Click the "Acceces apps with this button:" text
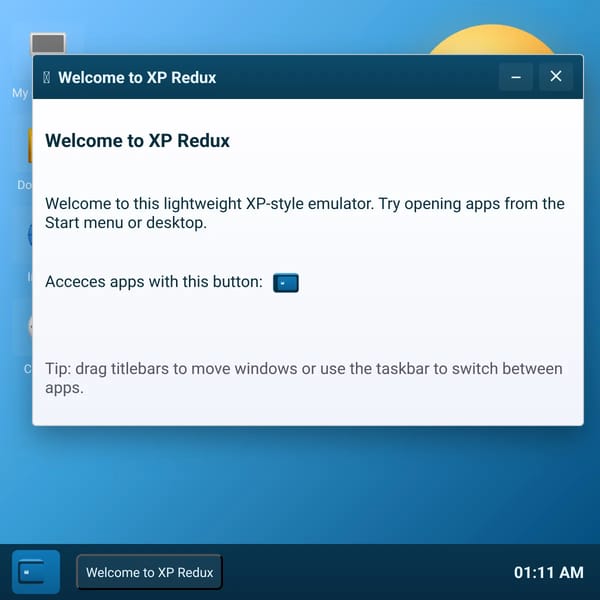This screenshot has width=600, height=600. tap(154, 282)
